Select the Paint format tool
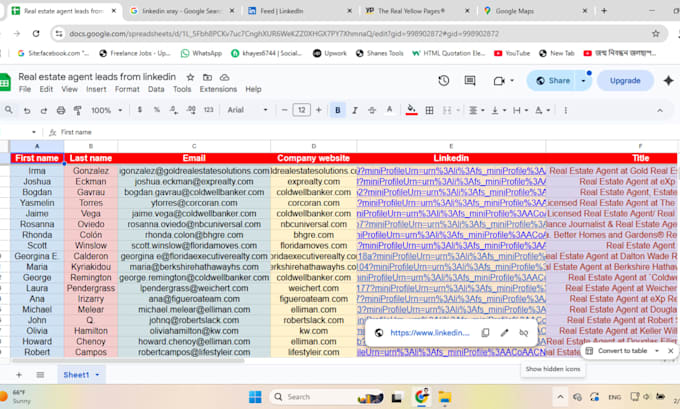The image size is (680, 409). (78, 111)
